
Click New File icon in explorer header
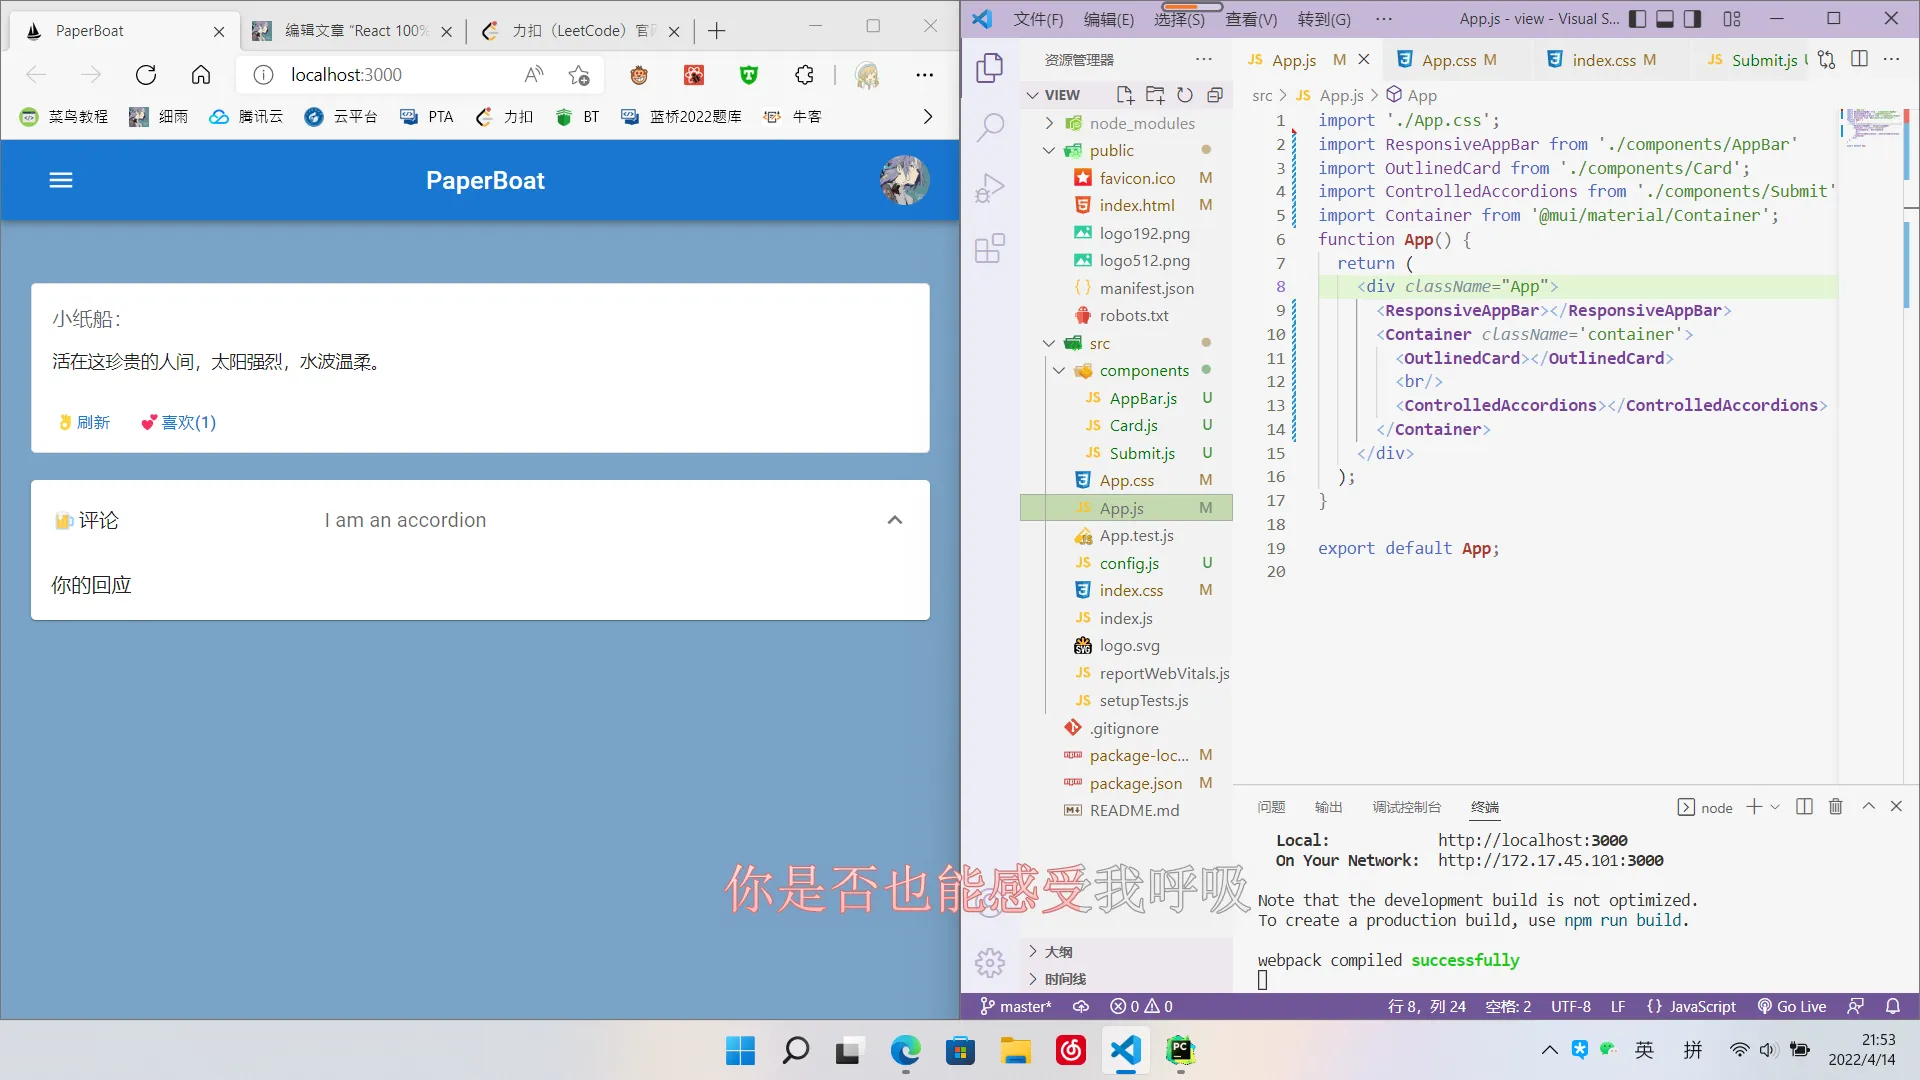(1125, 95)
